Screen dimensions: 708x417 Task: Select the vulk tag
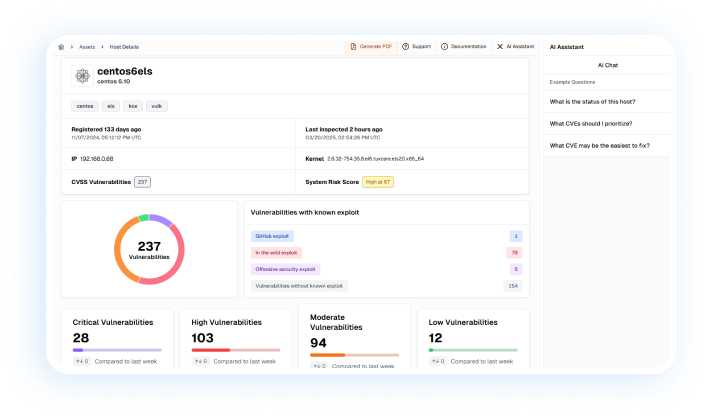157,106
